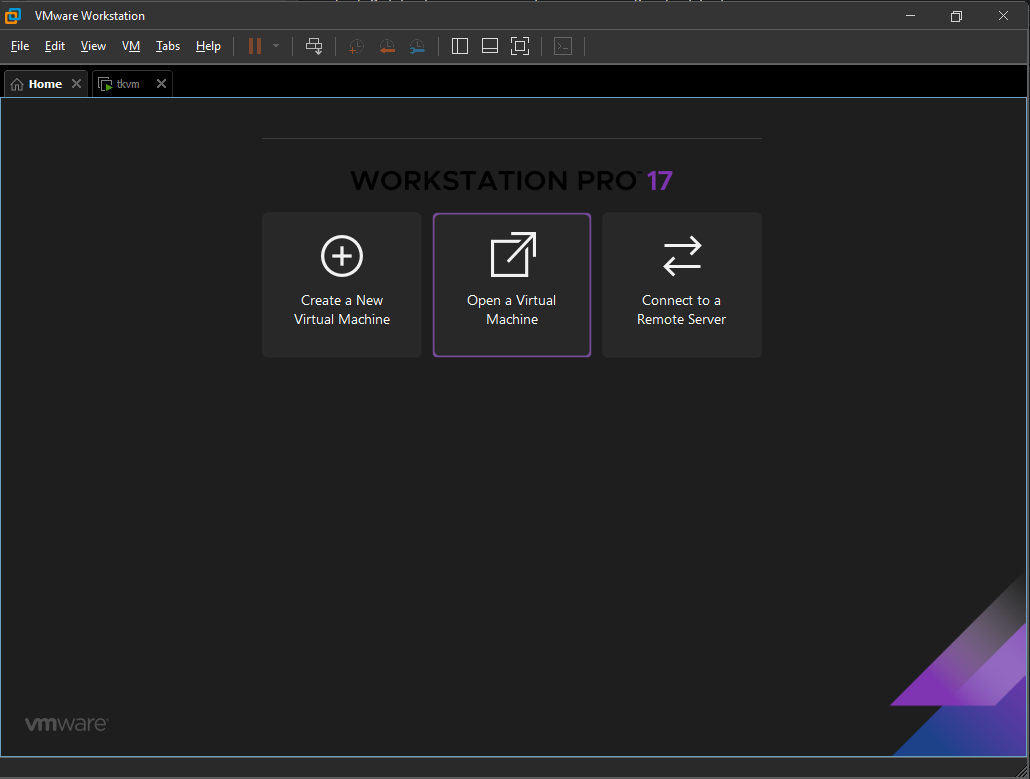Click the circled plus New VM icon
Viewport: 1030px width, 779px height.
[x=341, y=255]
